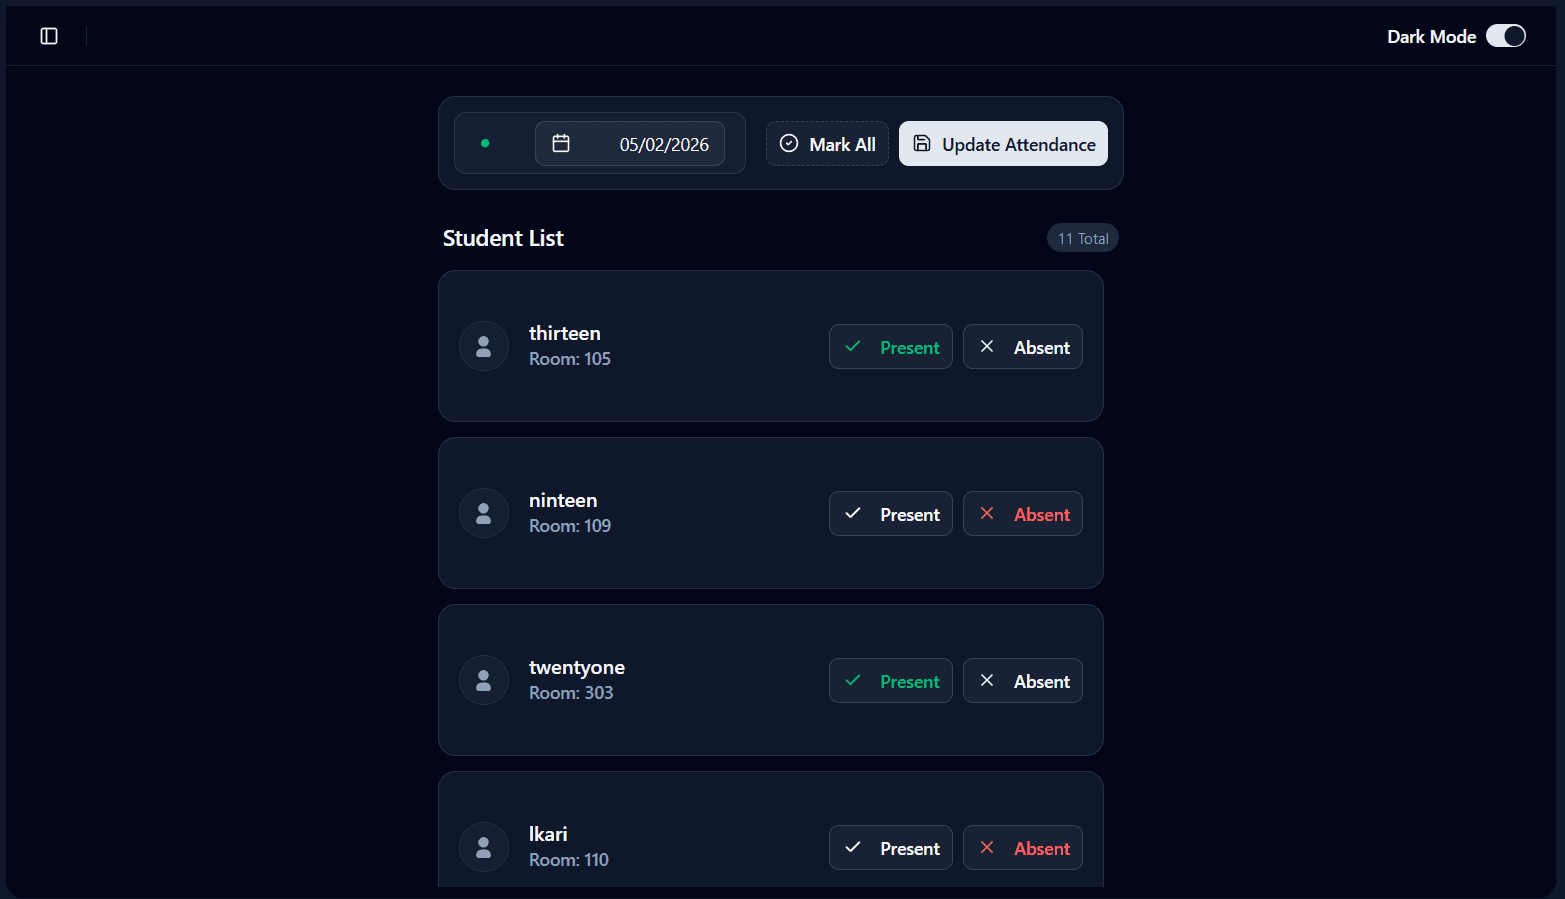The height and width of the screenshot is (899, 1565).
Task: Select Absent for Ikari
Action: [x=1022, y=848]
